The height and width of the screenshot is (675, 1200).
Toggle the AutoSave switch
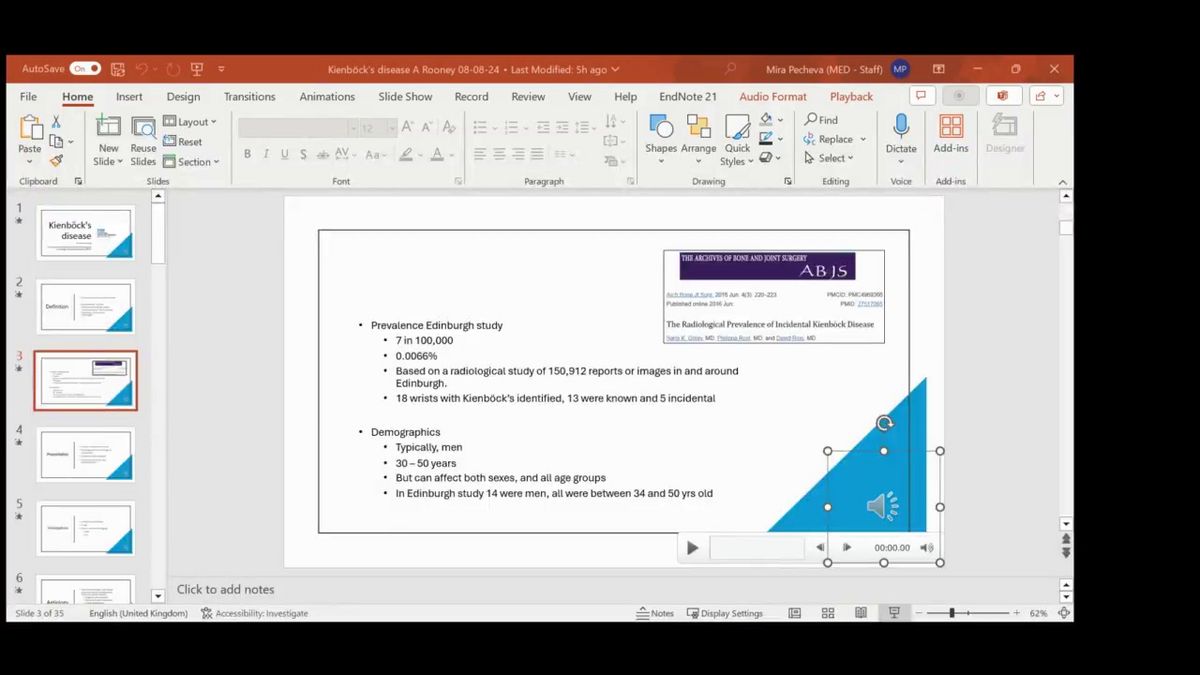tap(85, 69)
